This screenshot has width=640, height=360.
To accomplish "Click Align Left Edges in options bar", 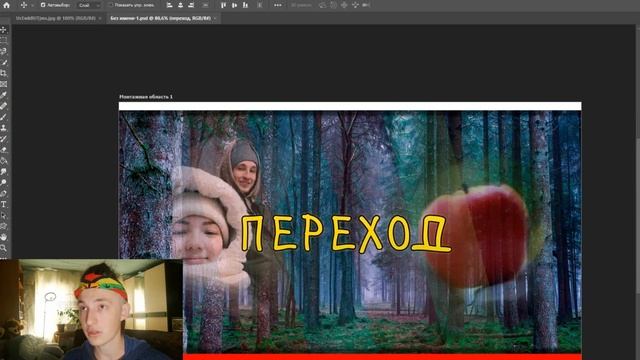I will (169, 5).
